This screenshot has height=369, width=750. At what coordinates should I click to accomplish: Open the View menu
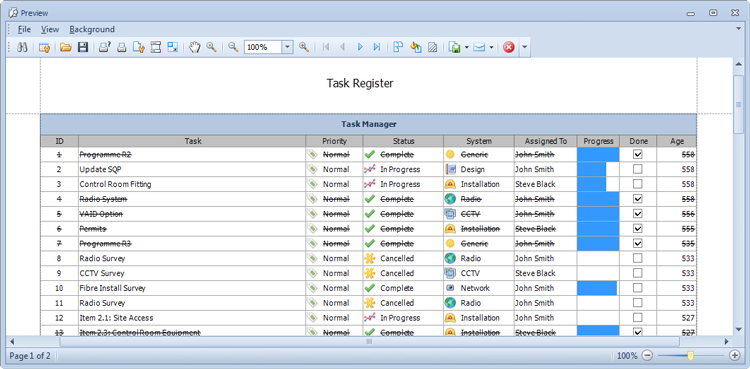tap(50, 29)
